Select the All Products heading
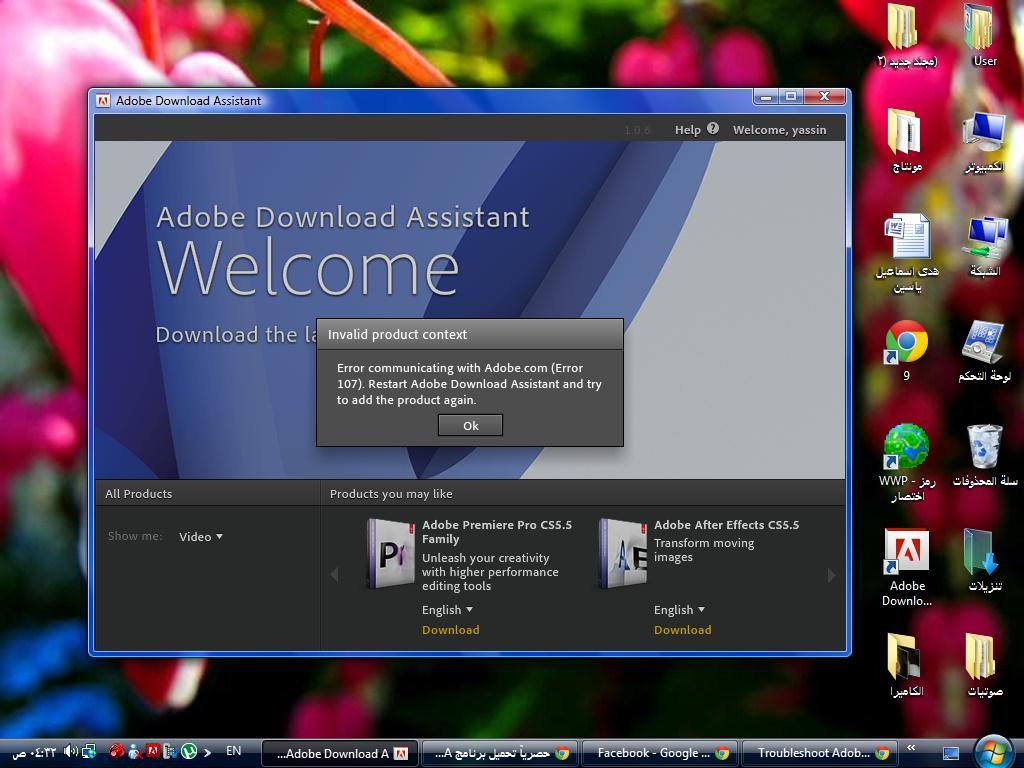The image size is (1024, 768). pos(138,494)
